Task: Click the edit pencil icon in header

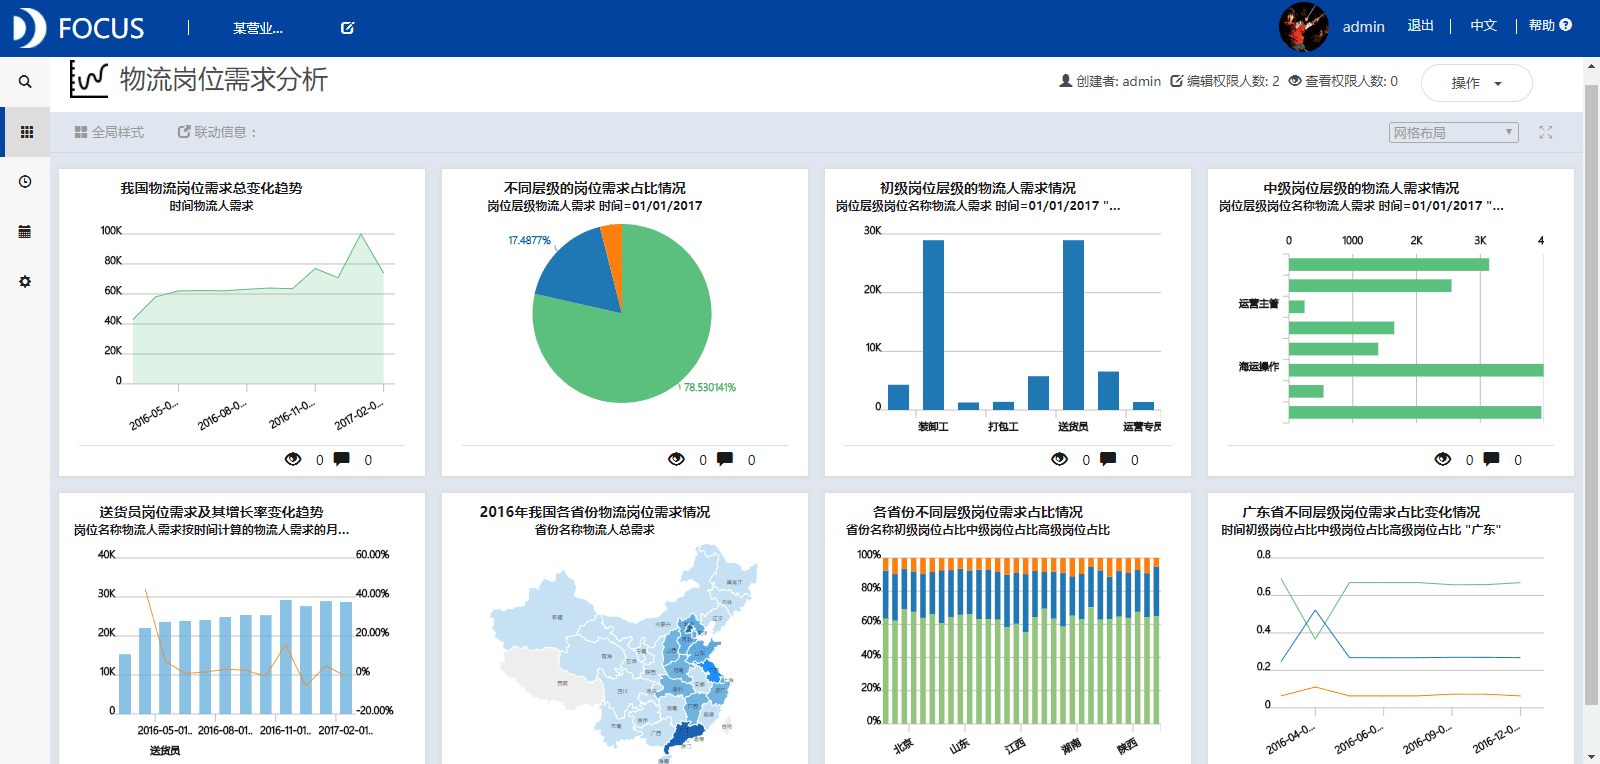Action: tap(347, 28)
